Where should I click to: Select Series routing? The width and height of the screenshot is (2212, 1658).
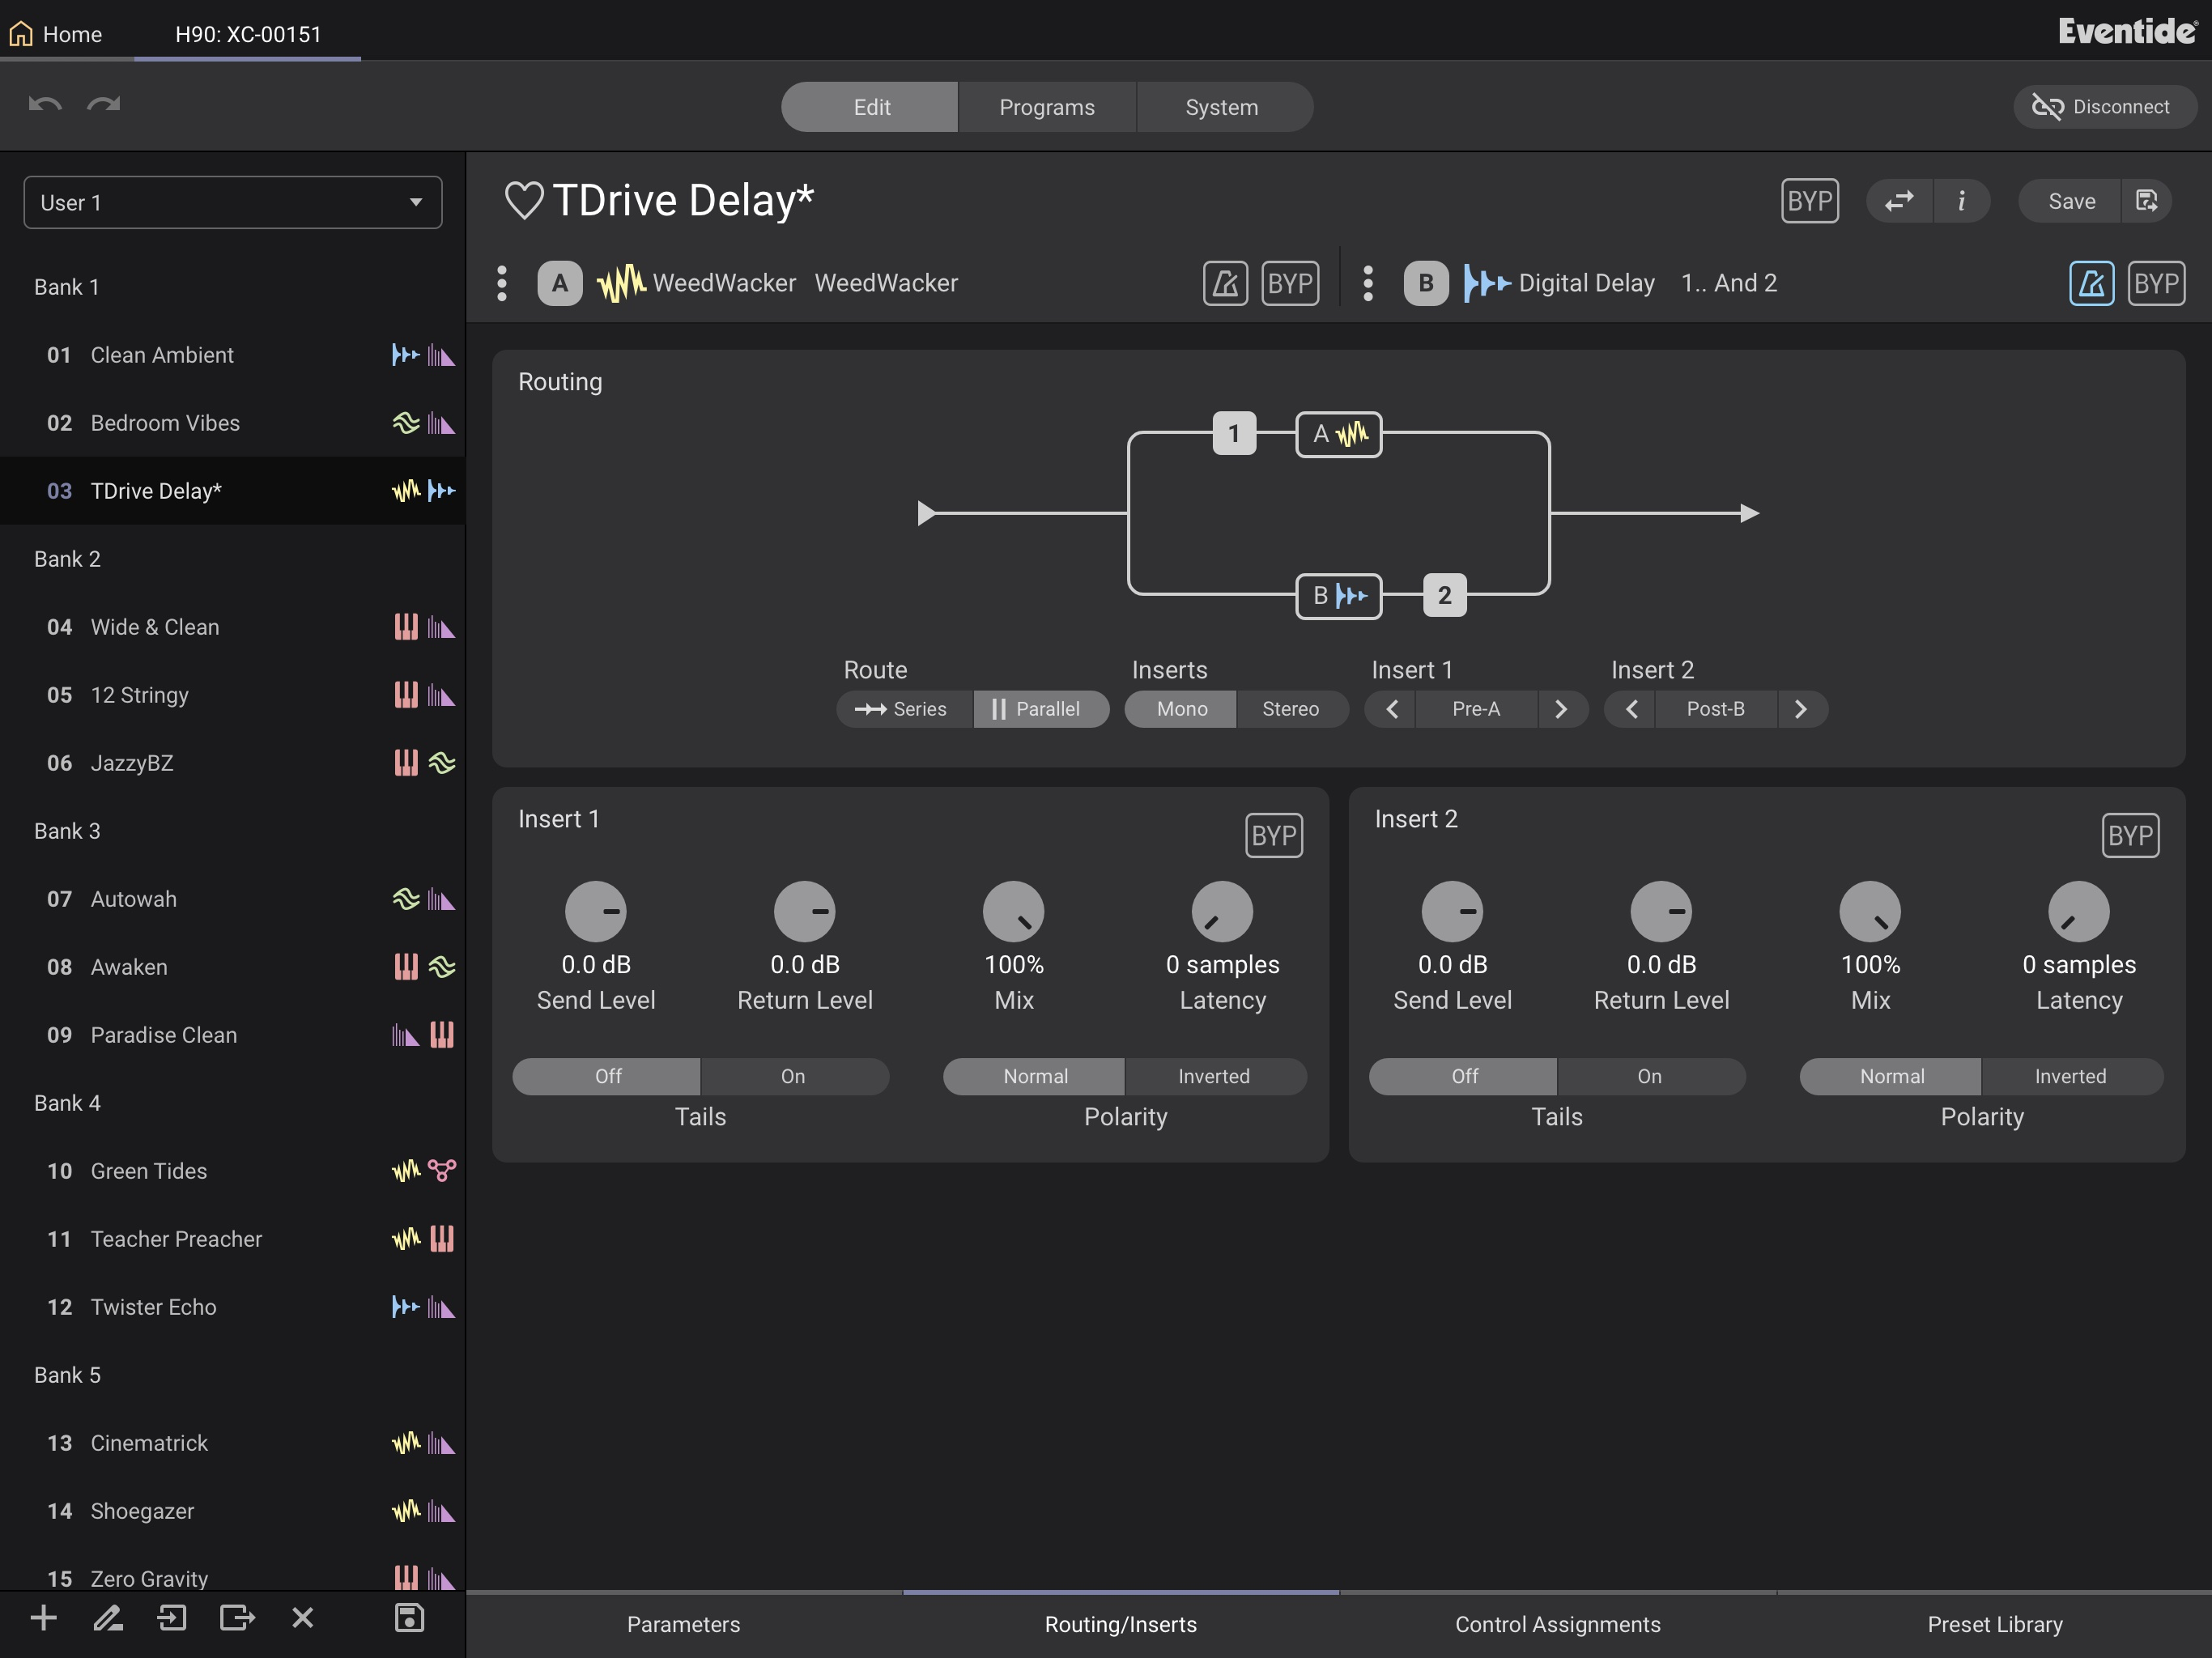click(x=903, y=709)
